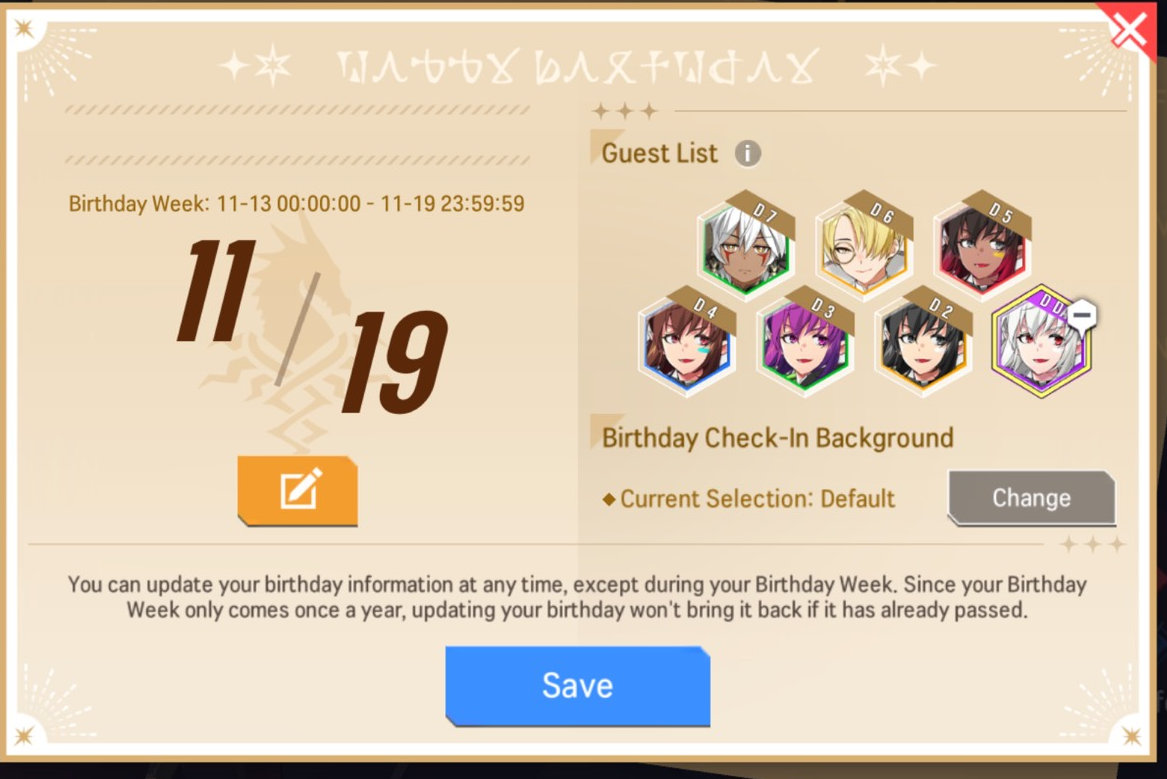Click the Birthday Week date range text
This screenshot has height=779, width=1167.
[x=296, y=204]
